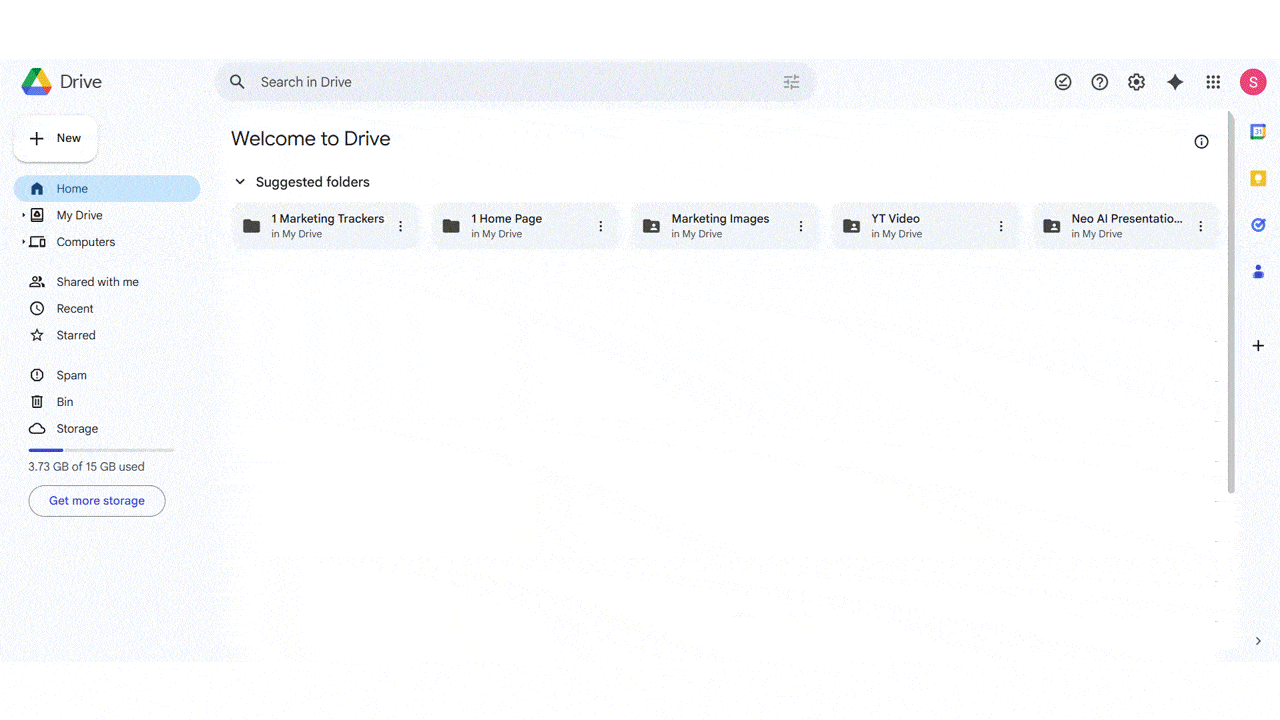Open Google Keep in side panel

[1258, 178]
